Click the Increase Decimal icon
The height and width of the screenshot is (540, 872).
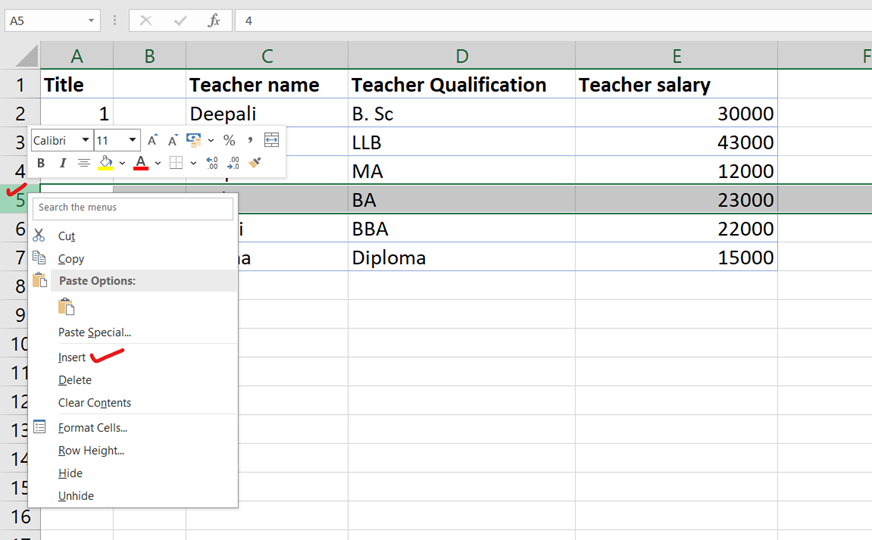click(x=212, y=163)
